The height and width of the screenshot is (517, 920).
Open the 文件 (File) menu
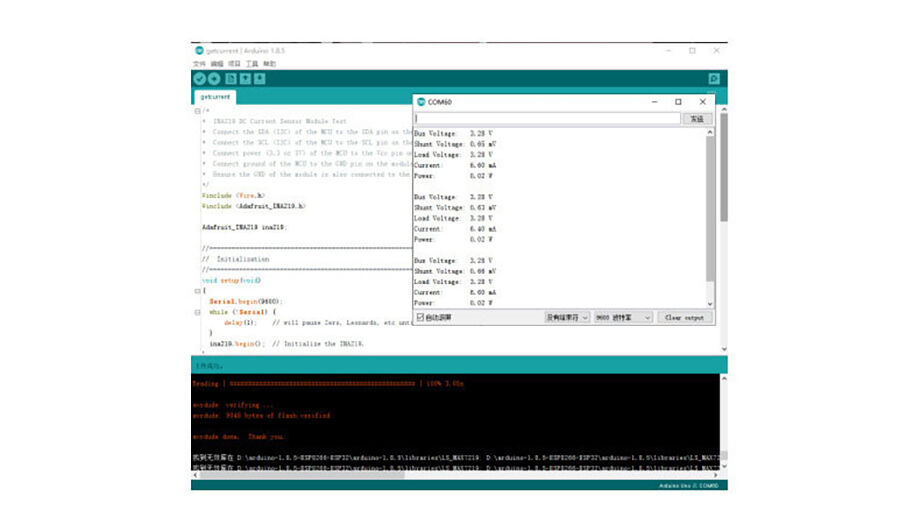199,63
